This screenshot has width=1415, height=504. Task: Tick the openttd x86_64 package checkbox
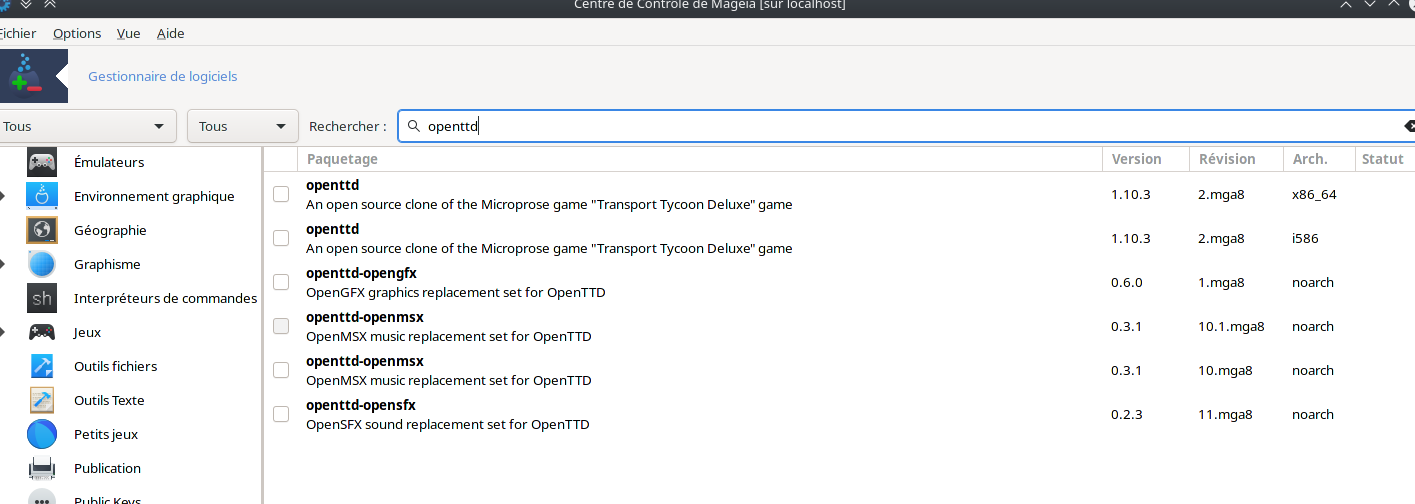click(281, 194)
